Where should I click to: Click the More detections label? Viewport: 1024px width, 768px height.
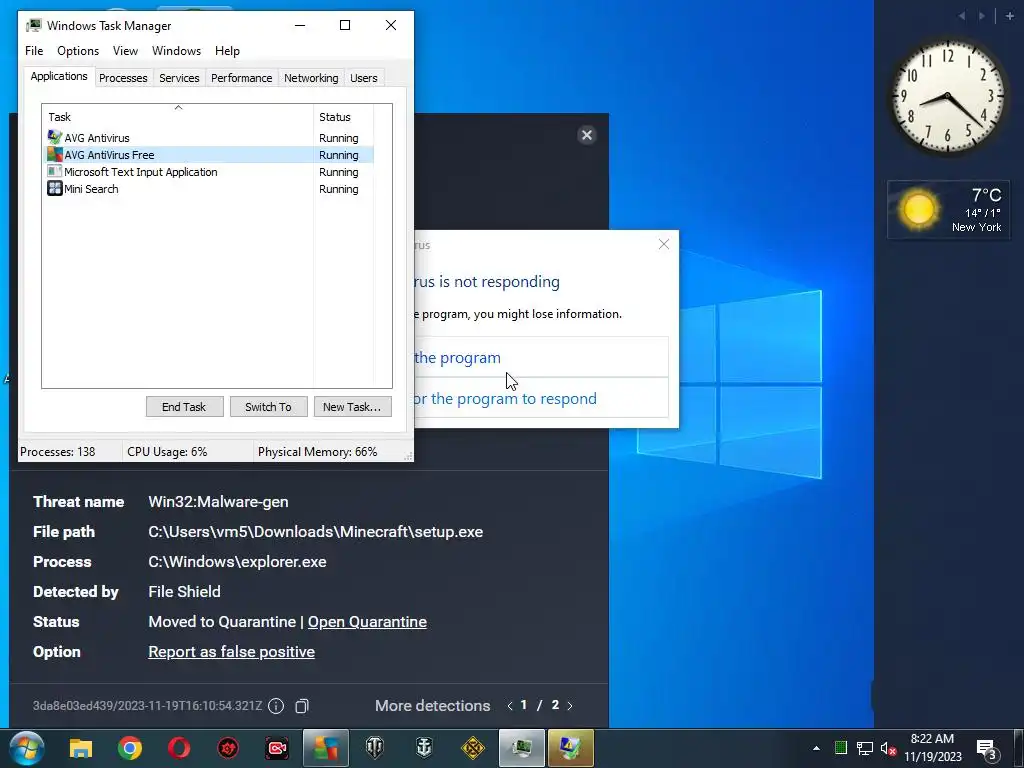tap(432, 706)
